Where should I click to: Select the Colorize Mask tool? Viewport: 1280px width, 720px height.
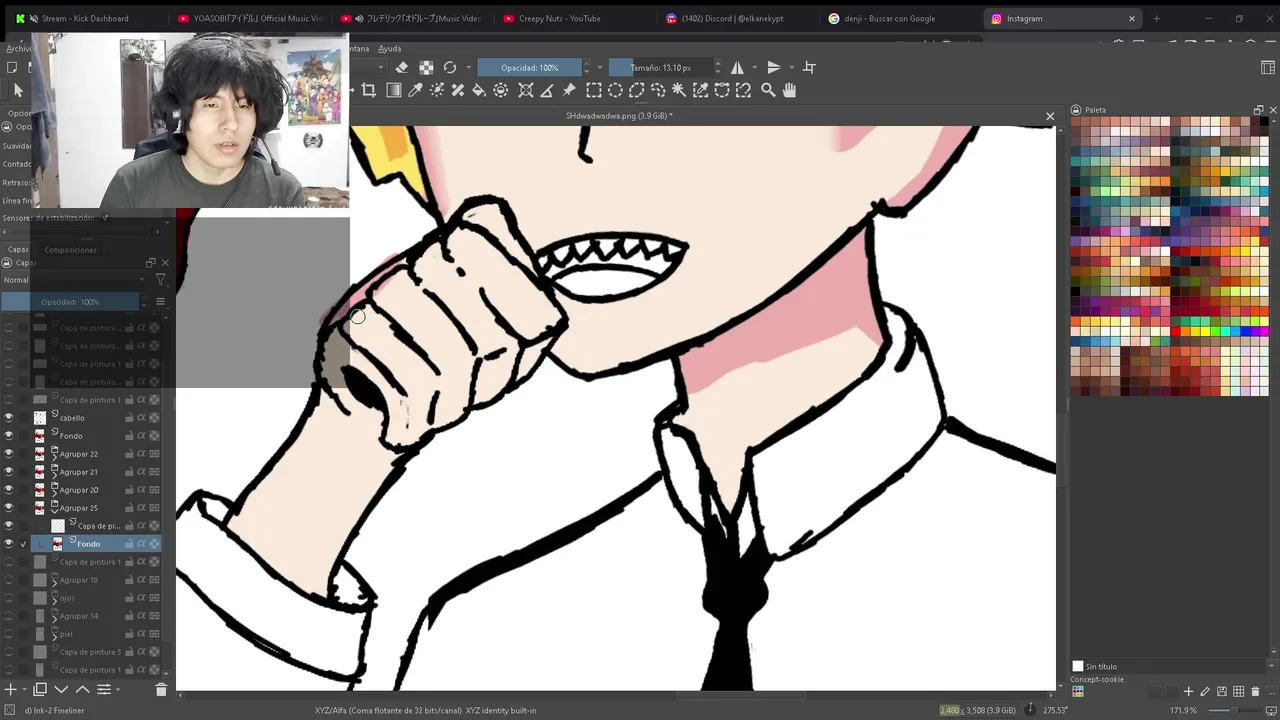[437, 90]
